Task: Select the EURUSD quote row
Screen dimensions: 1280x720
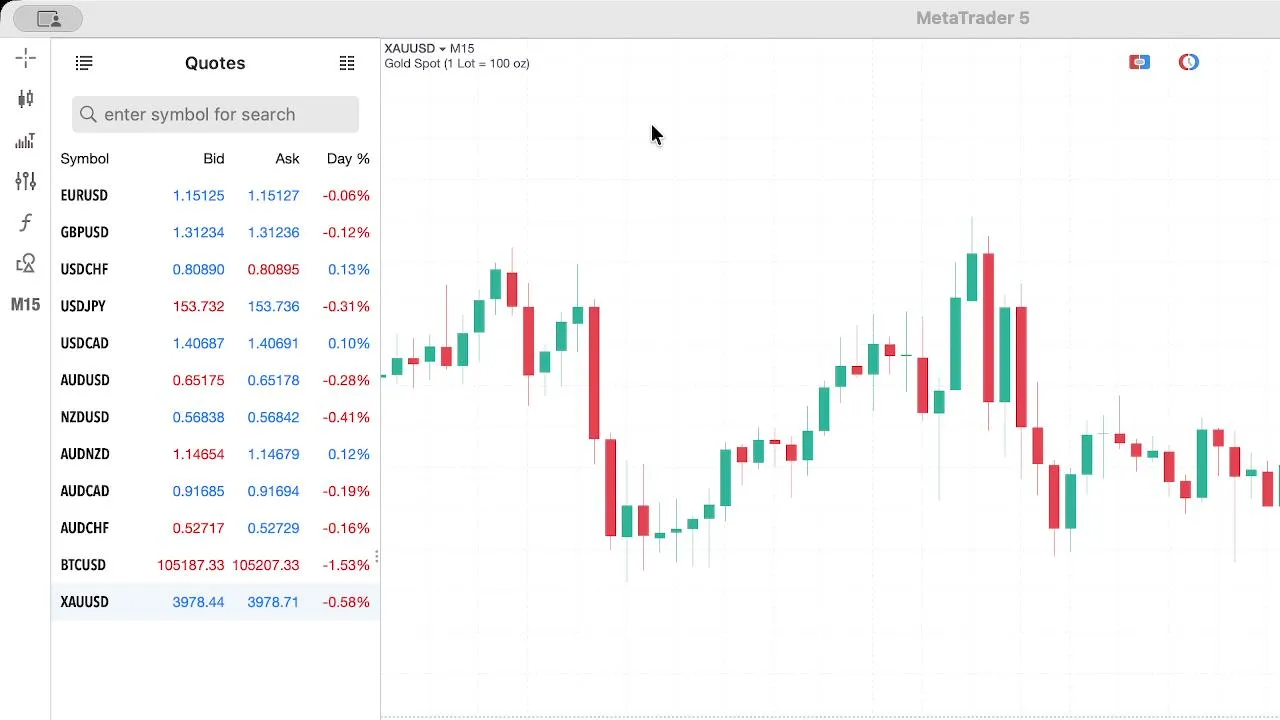Action: pos(215,195)
